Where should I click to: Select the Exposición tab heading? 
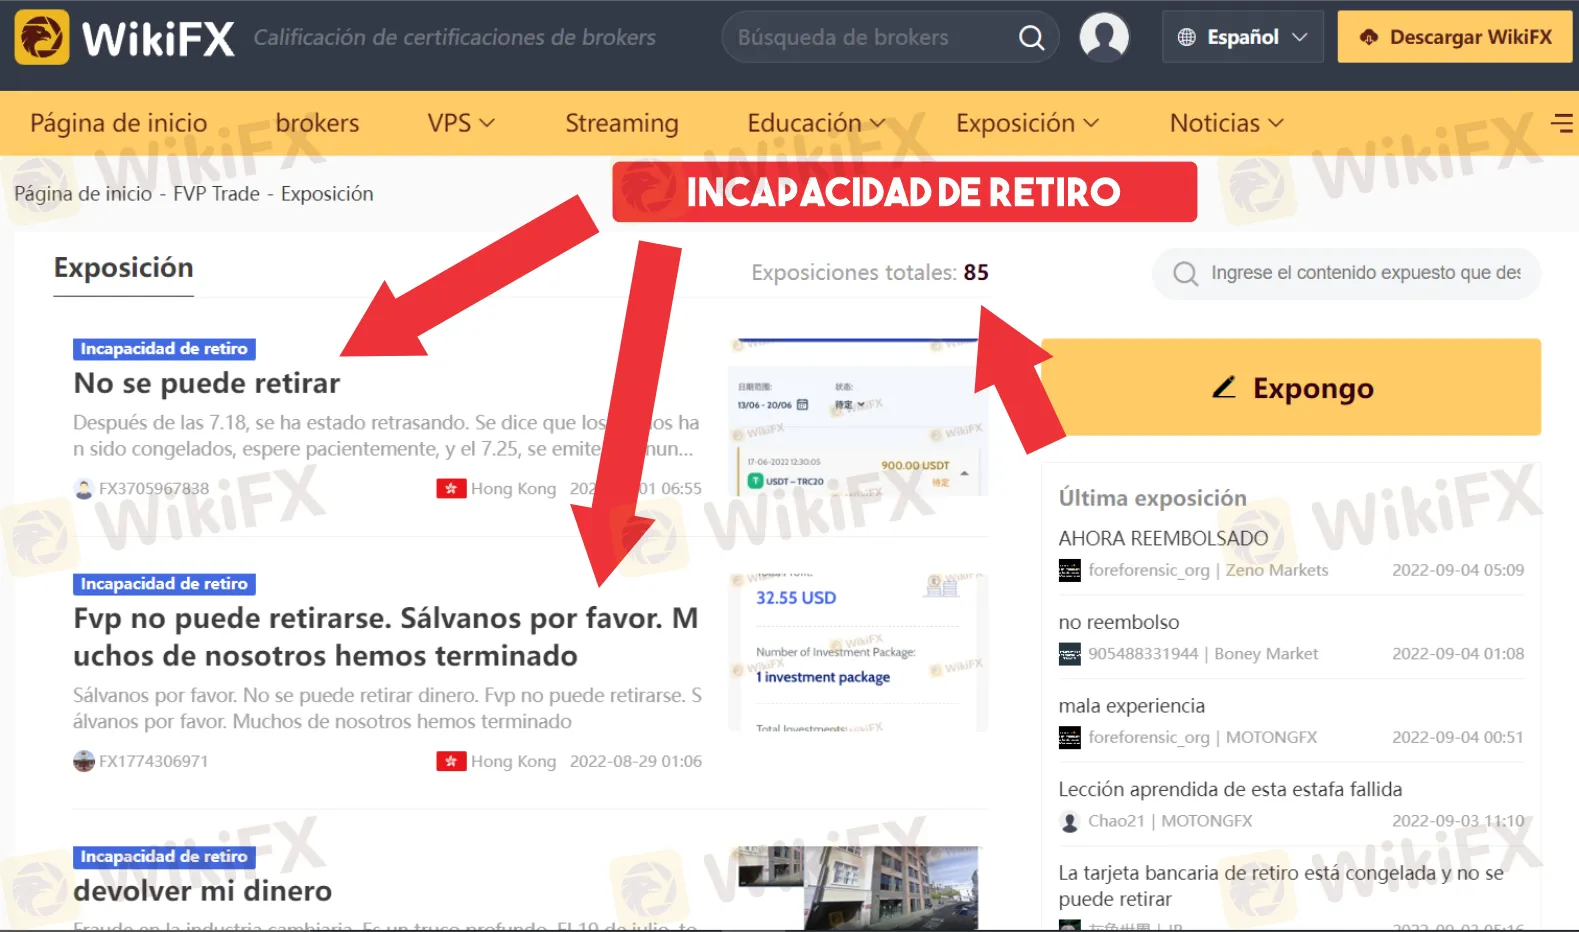(x=124, y=268)
